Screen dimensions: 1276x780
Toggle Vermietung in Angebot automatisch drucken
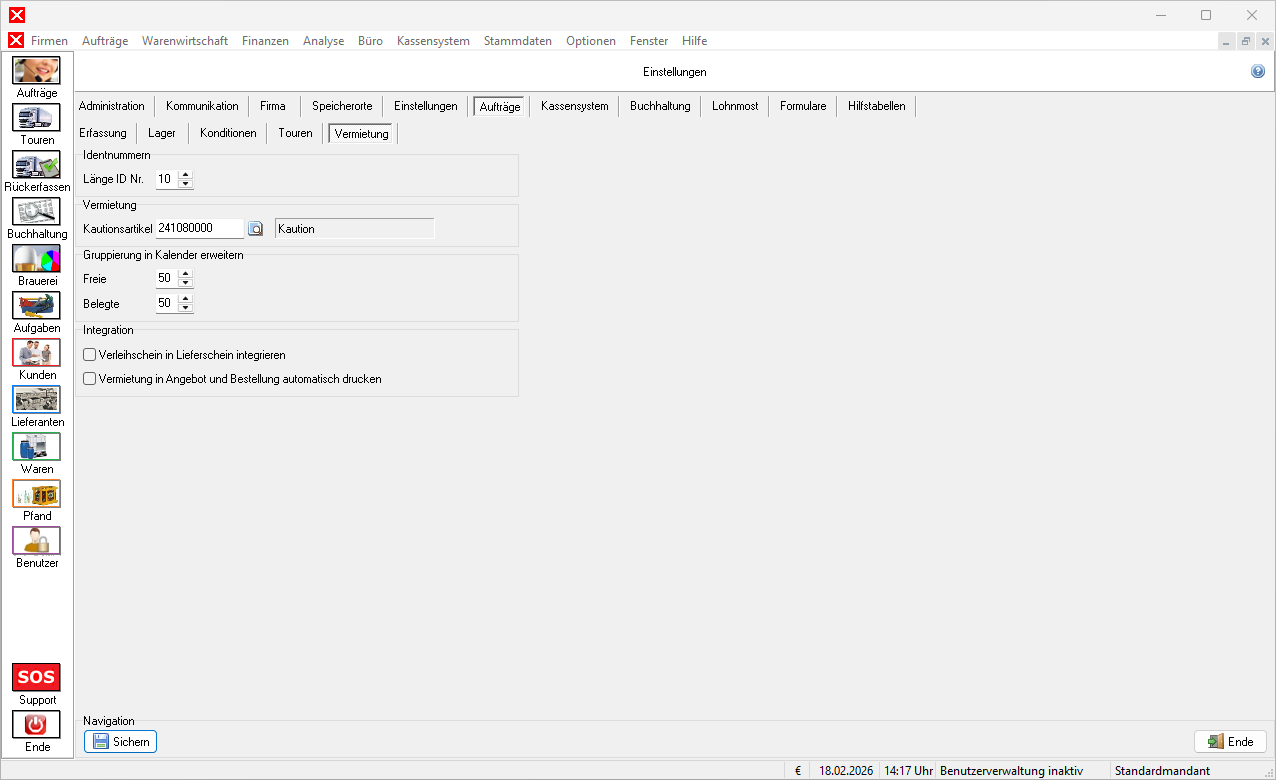click(90, 379)
